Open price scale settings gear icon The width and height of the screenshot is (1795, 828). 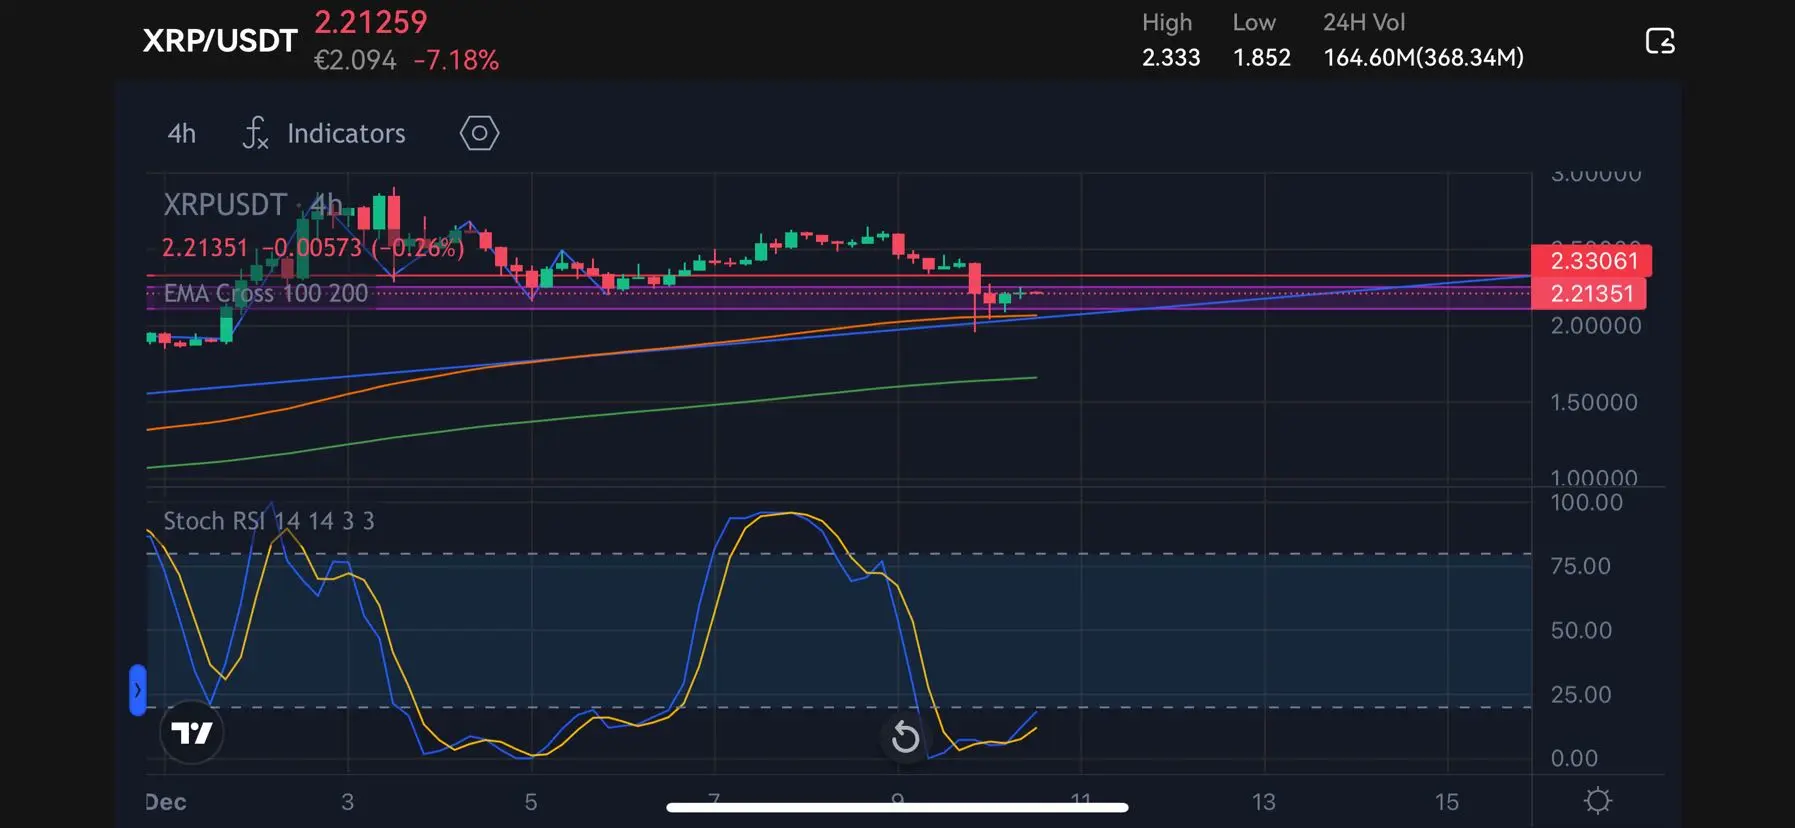tap(1598, 801)
